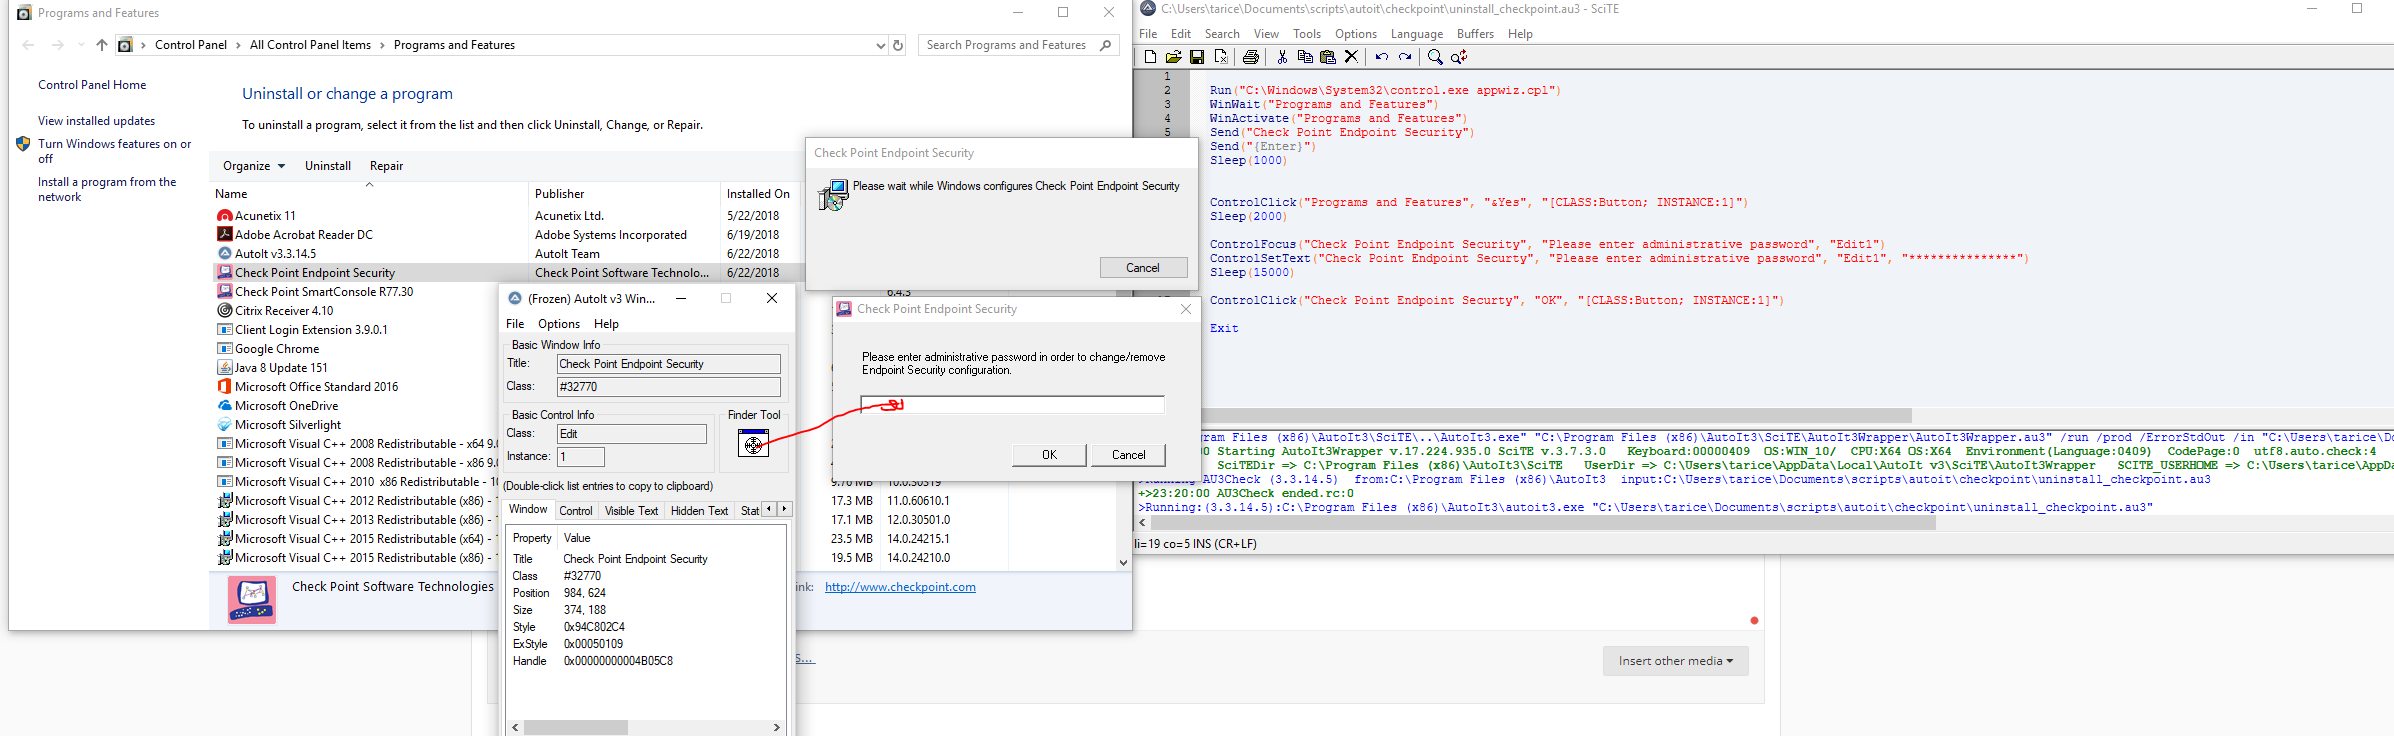This screenshot has height=736, width=2394.
Task: Click Turn Windows features on or off
Action: [114, 151]
